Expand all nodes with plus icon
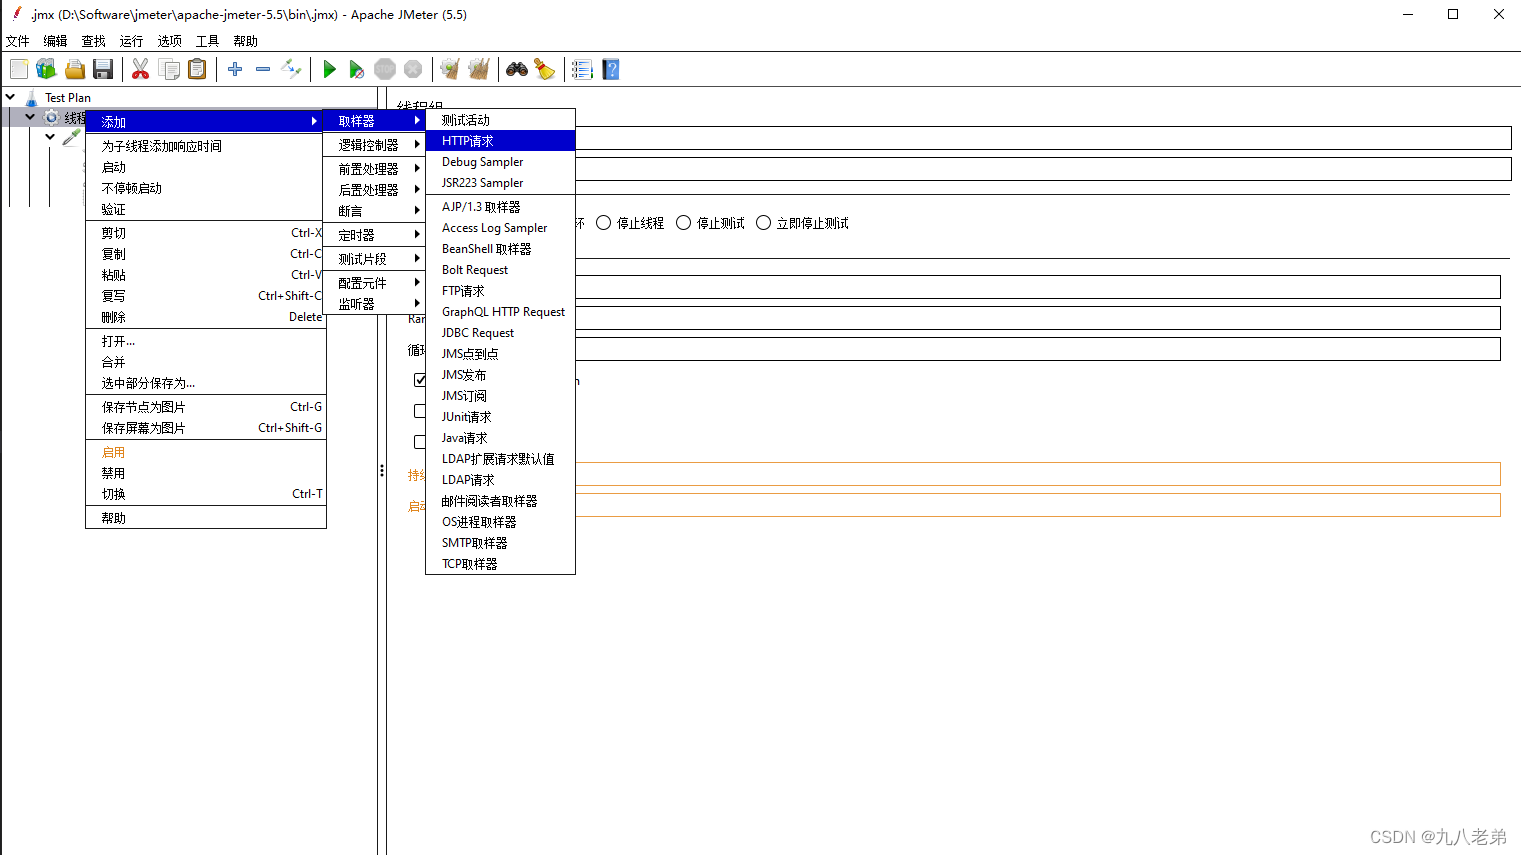 tap(235, 69)
